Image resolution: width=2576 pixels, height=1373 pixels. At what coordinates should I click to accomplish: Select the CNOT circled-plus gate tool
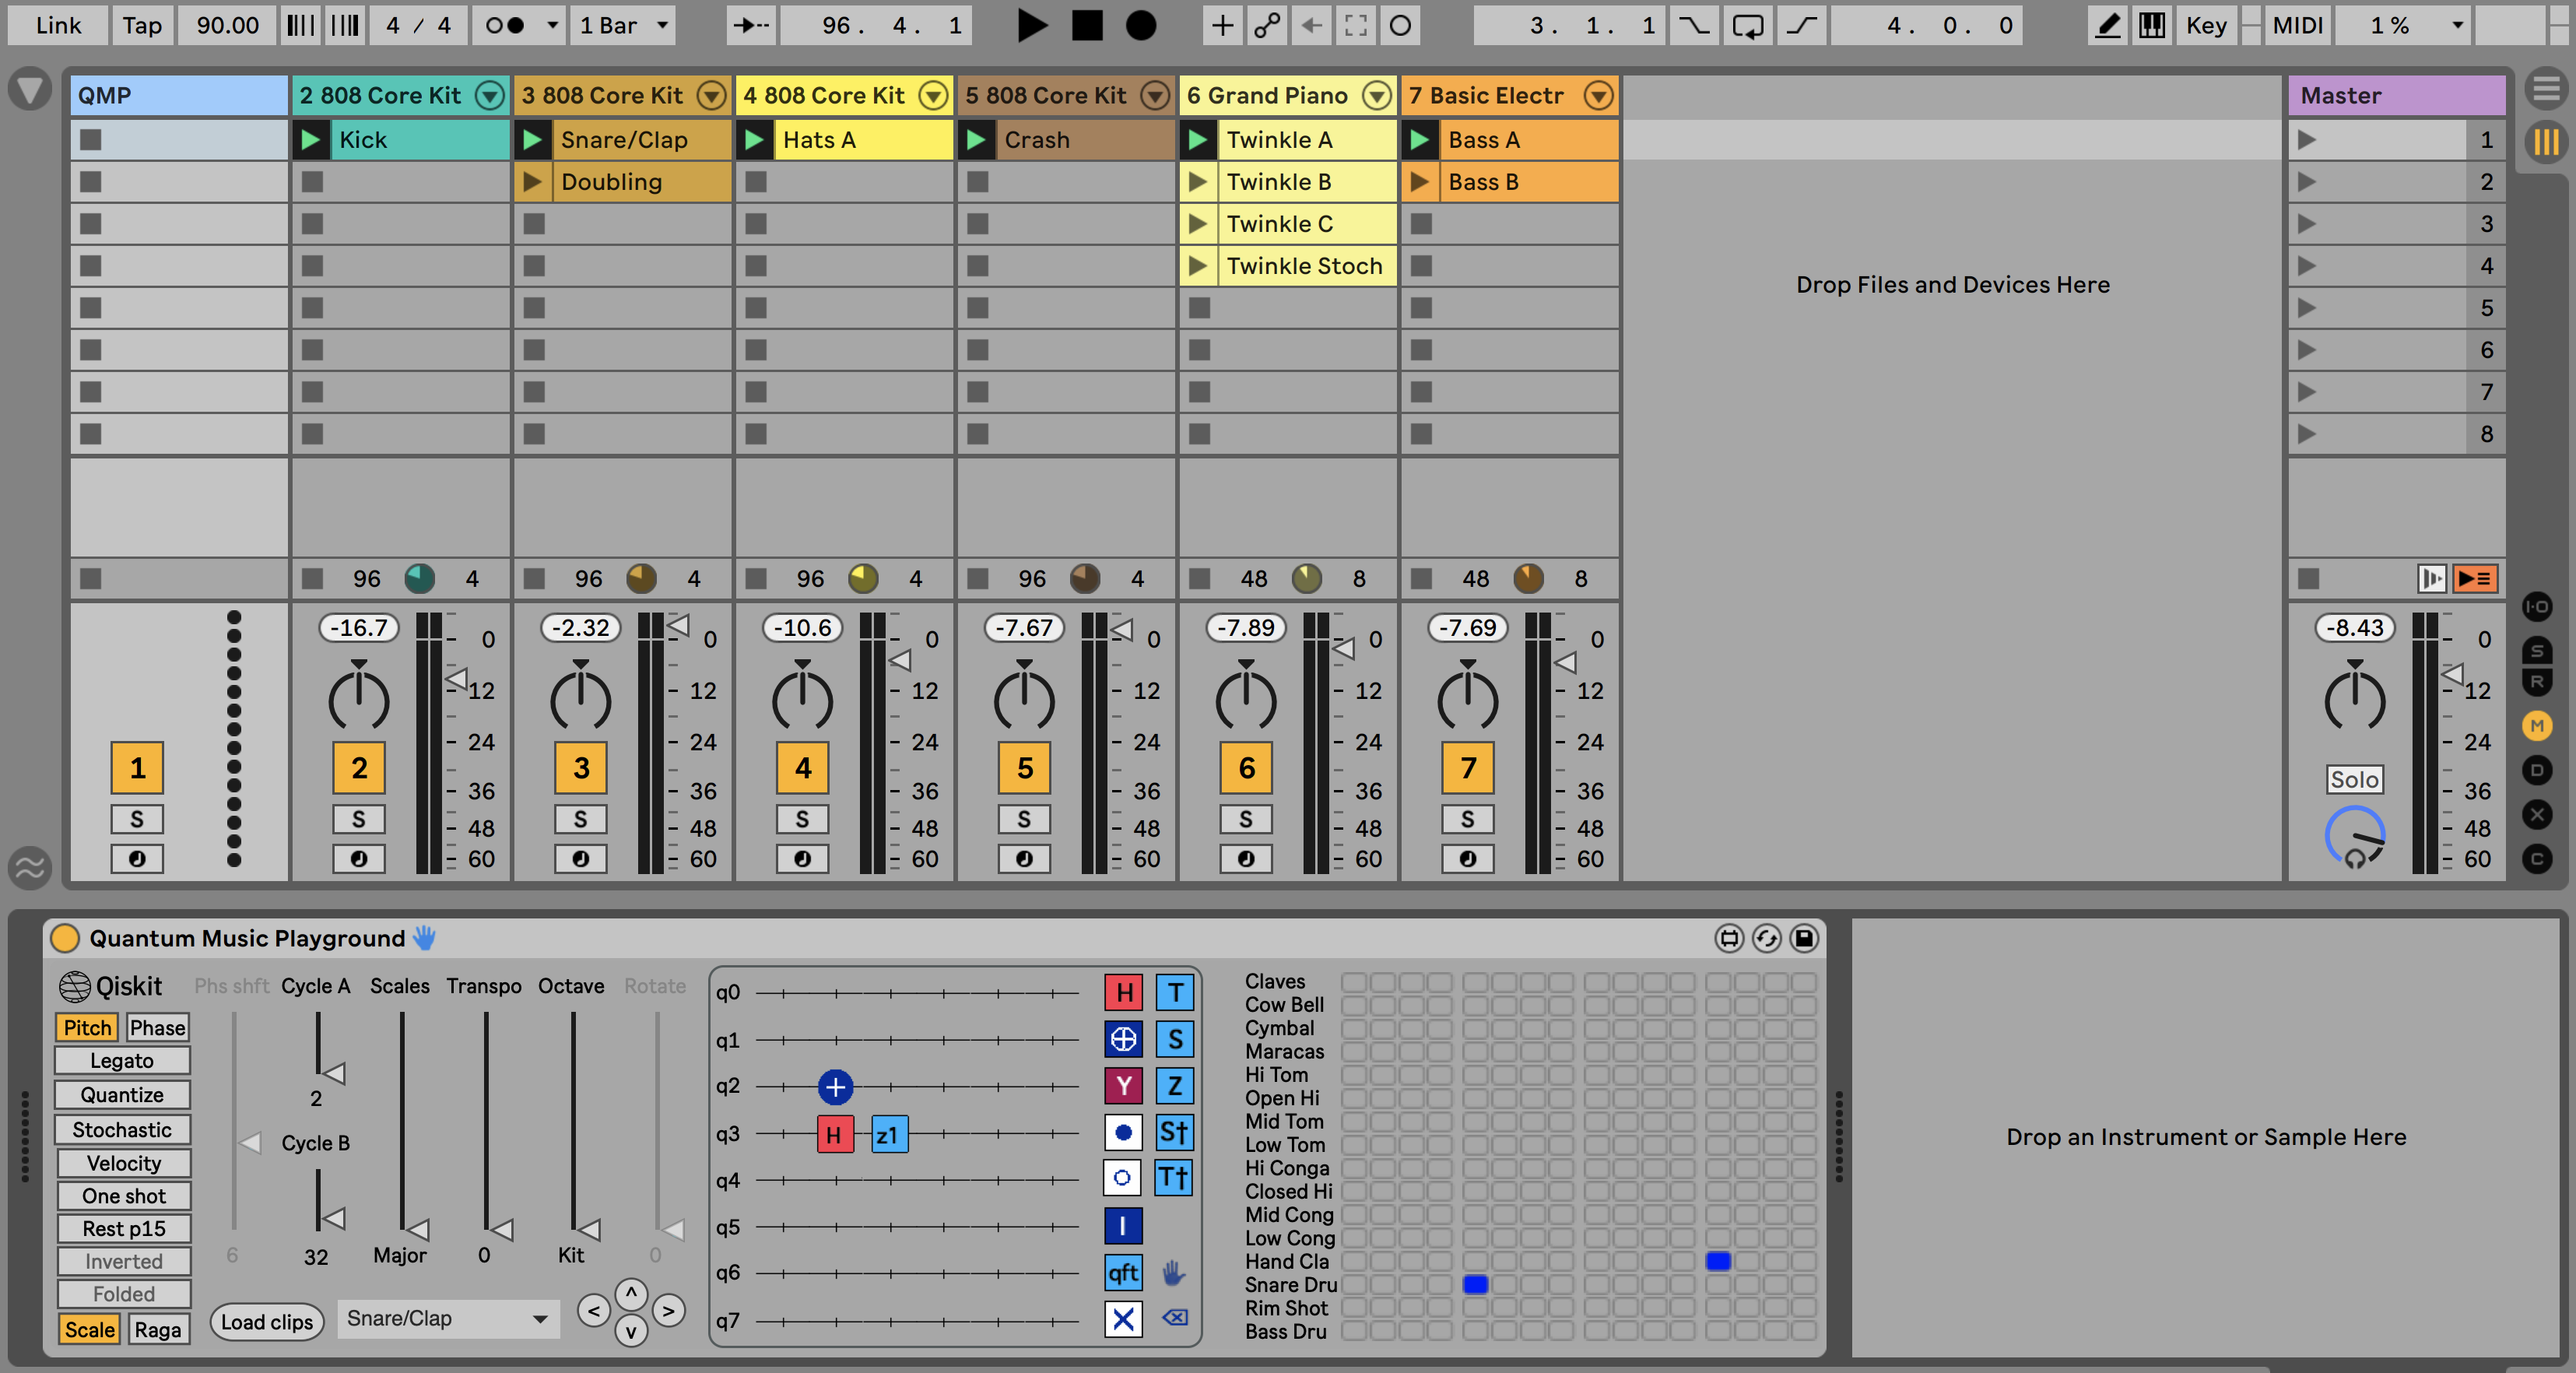(x=1123, y=1039)
